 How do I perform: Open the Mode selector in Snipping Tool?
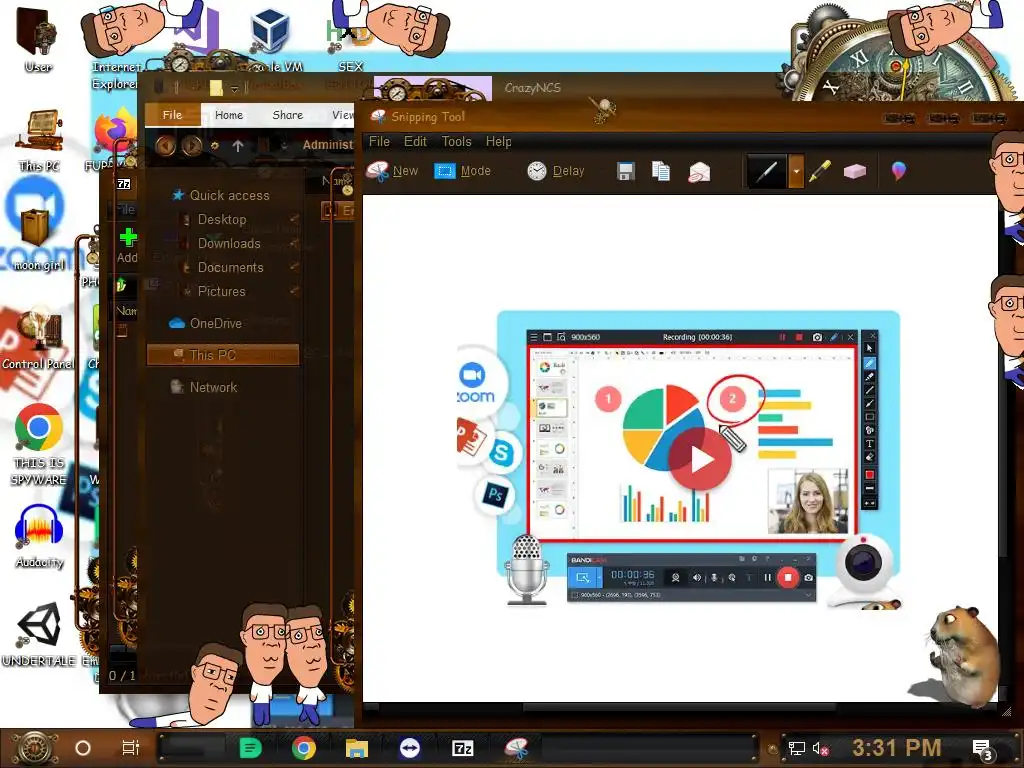[x=462, y=171]
